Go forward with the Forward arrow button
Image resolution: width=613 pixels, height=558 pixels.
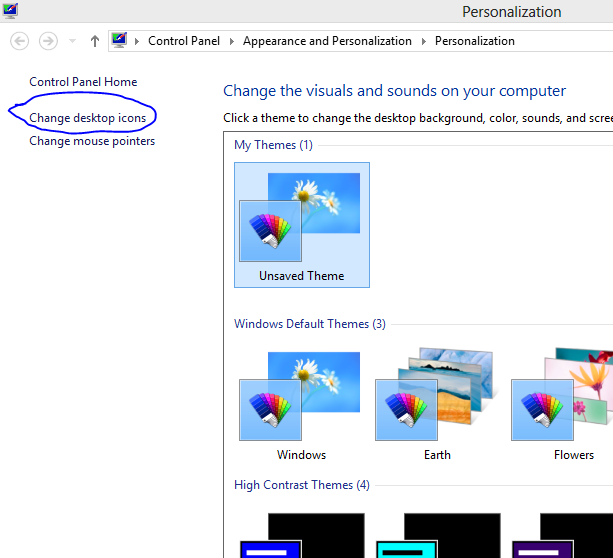pyautogui.click(x=48, y=41)
